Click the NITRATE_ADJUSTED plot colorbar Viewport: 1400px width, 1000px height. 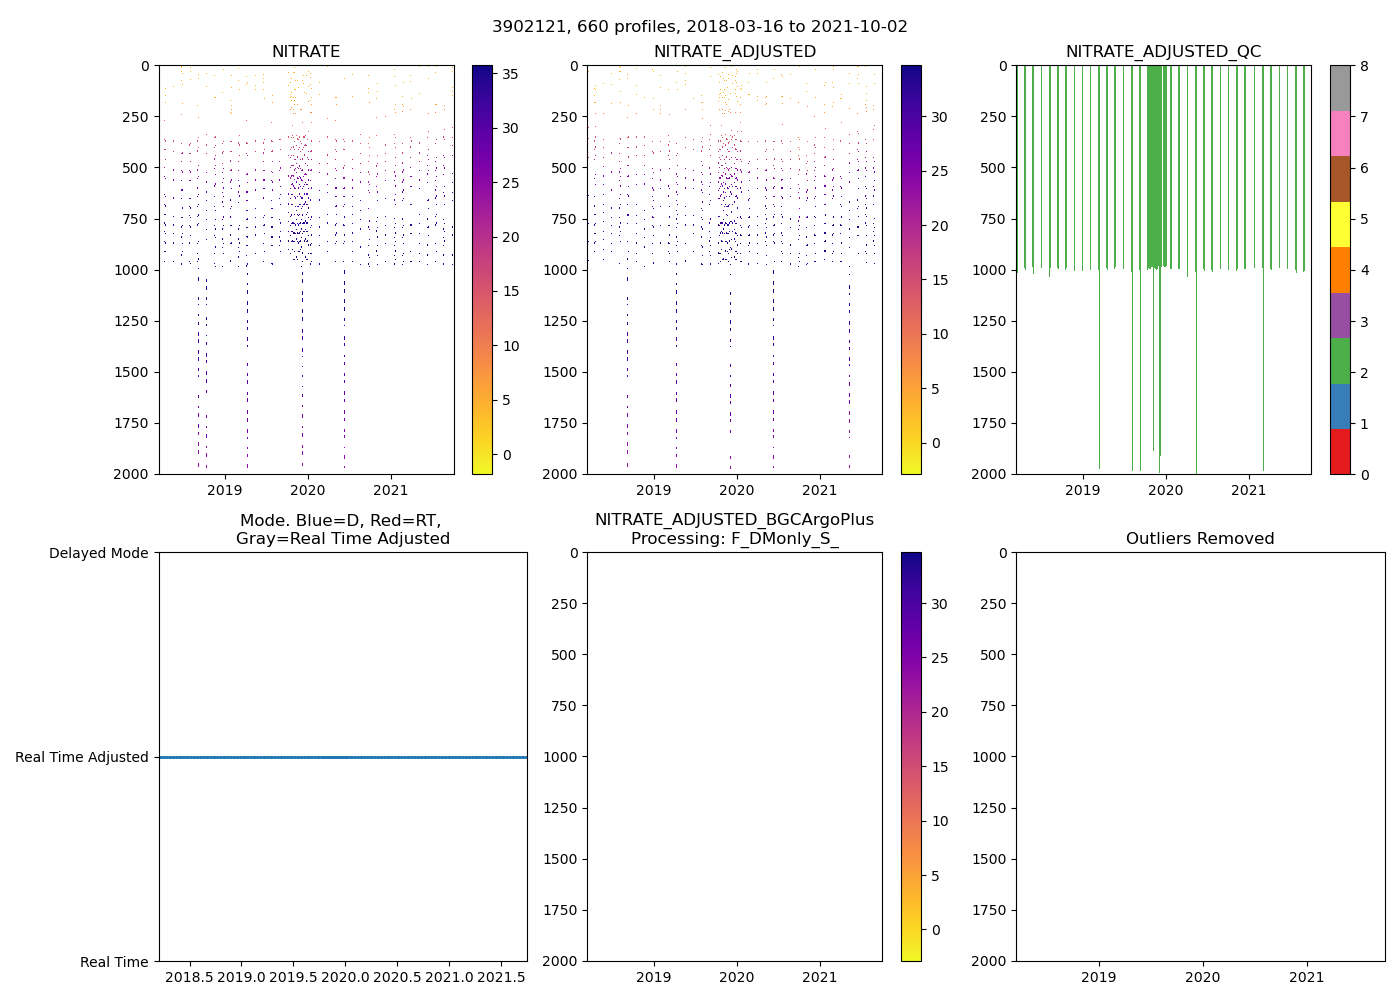coord(911,270)
